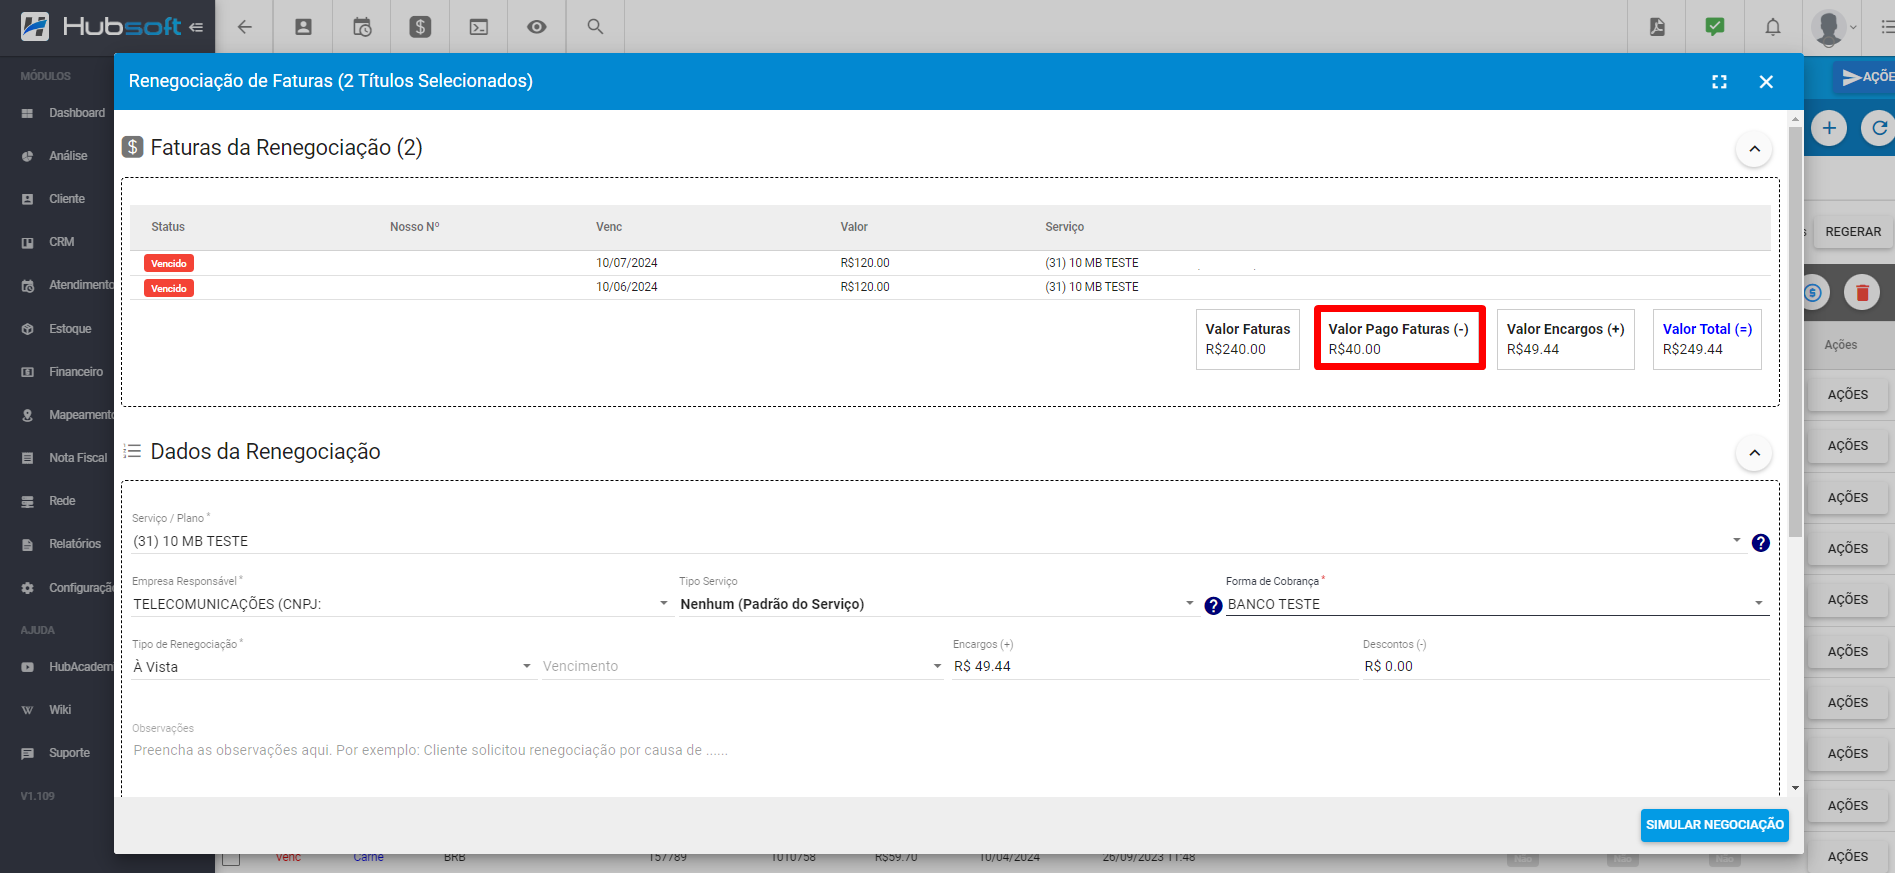Click the Descontos (-) value field
Screen dimensions: 1895x873
[1566, 667]
